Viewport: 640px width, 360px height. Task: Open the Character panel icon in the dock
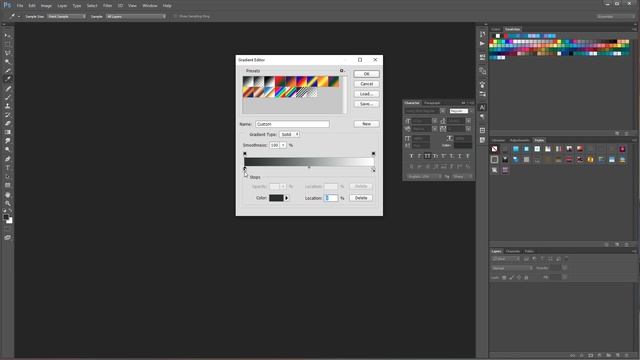coord(482,107)
